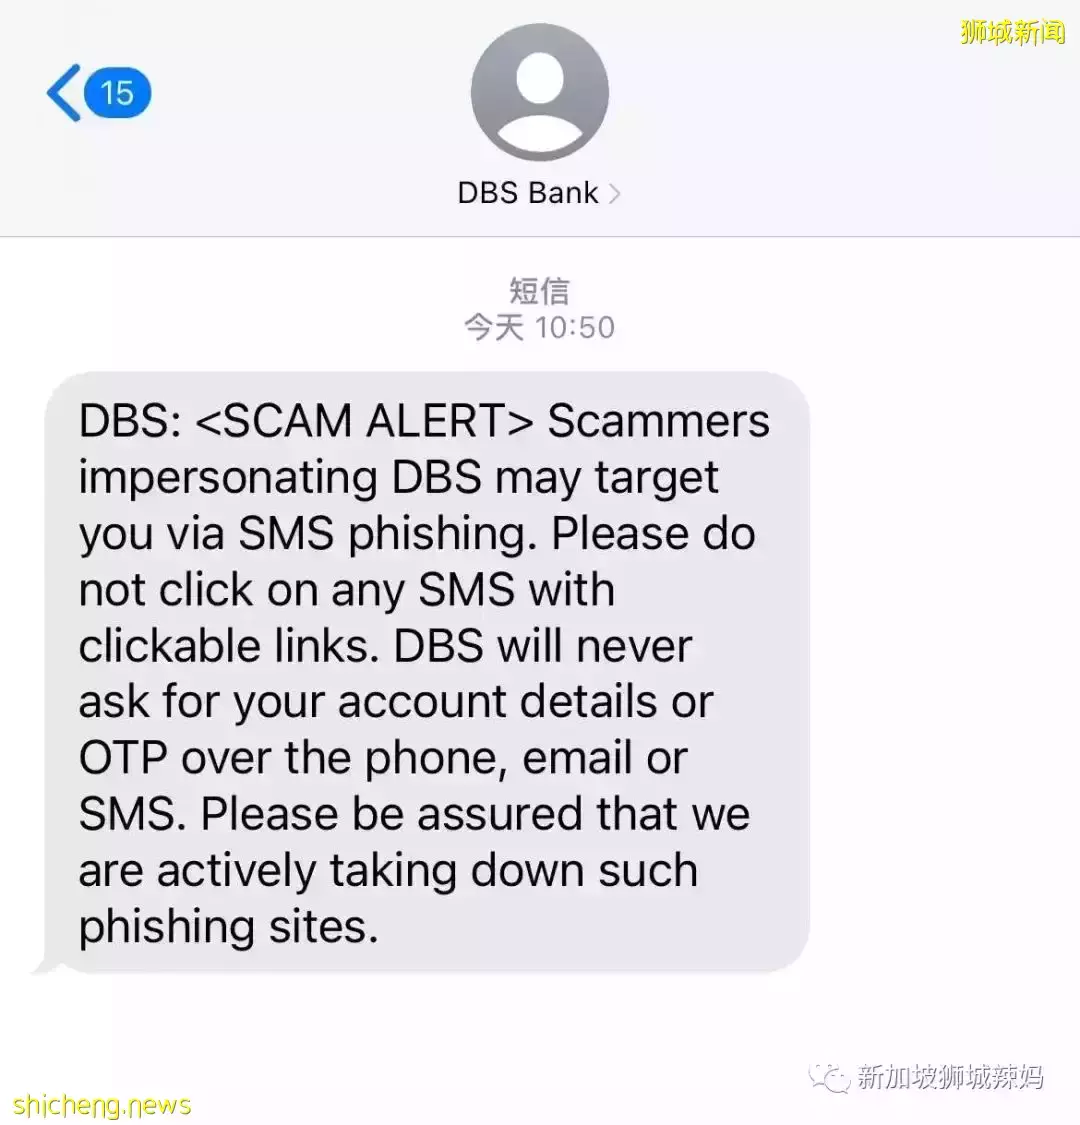Image resolution: width=1080 pixels, height=1125 pixels.
Task: Click "Scammers" word on first message line
Action: click(659, 421)
